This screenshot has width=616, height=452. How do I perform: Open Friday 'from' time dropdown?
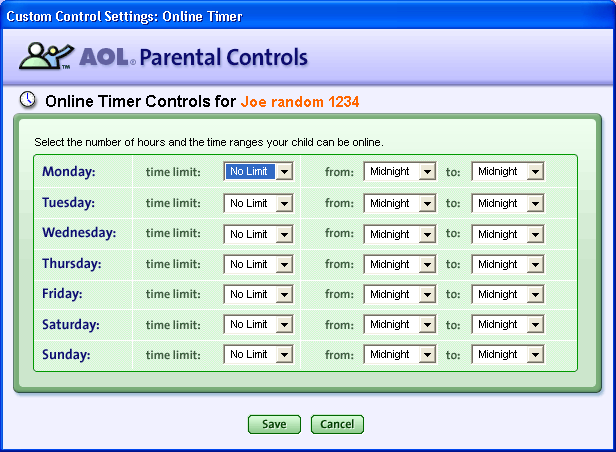(x=400, y=294)
